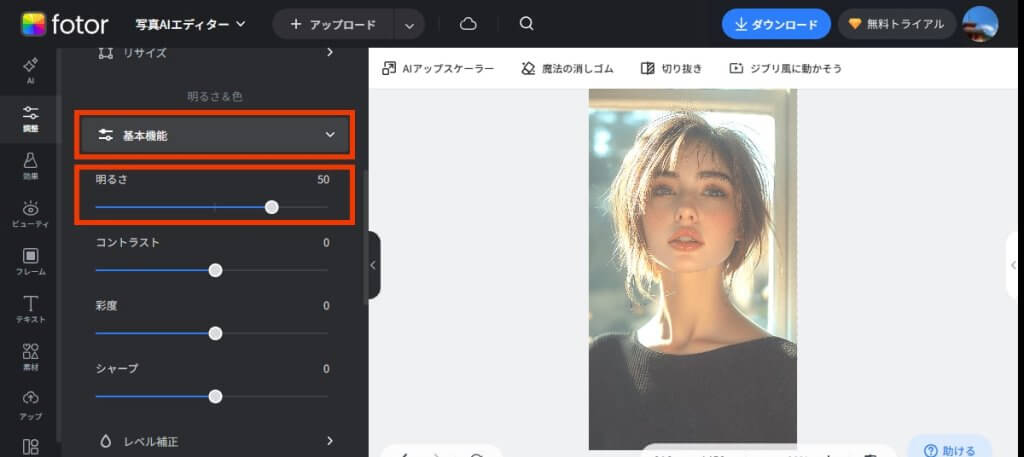Screen dimensions: 1024x457
Task: Click the 明るさ＆色 section heading
Action: (x=215, y=97)
